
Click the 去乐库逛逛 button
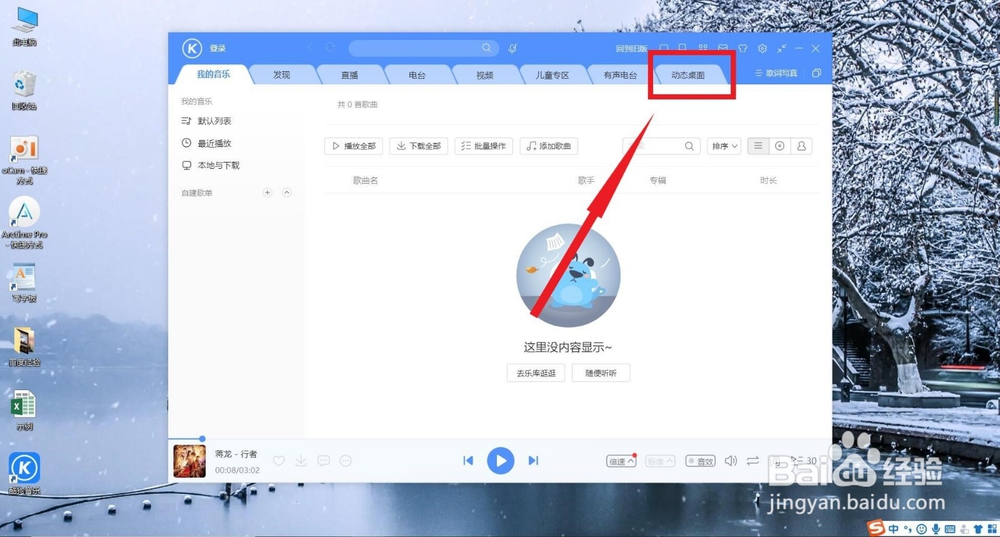click(x=536, y=373)
